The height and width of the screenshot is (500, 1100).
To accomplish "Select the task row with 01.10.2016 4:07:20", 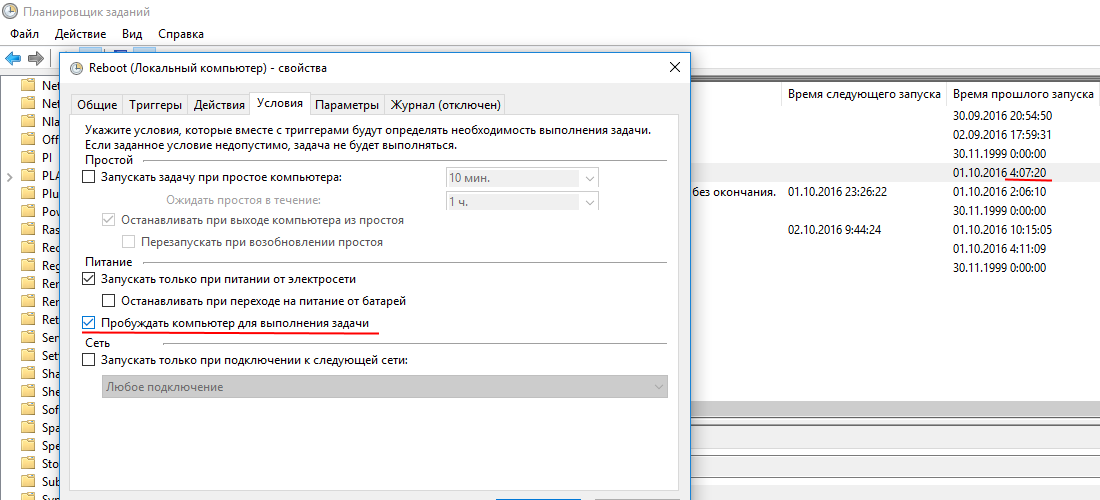I will coord(1000,173).
